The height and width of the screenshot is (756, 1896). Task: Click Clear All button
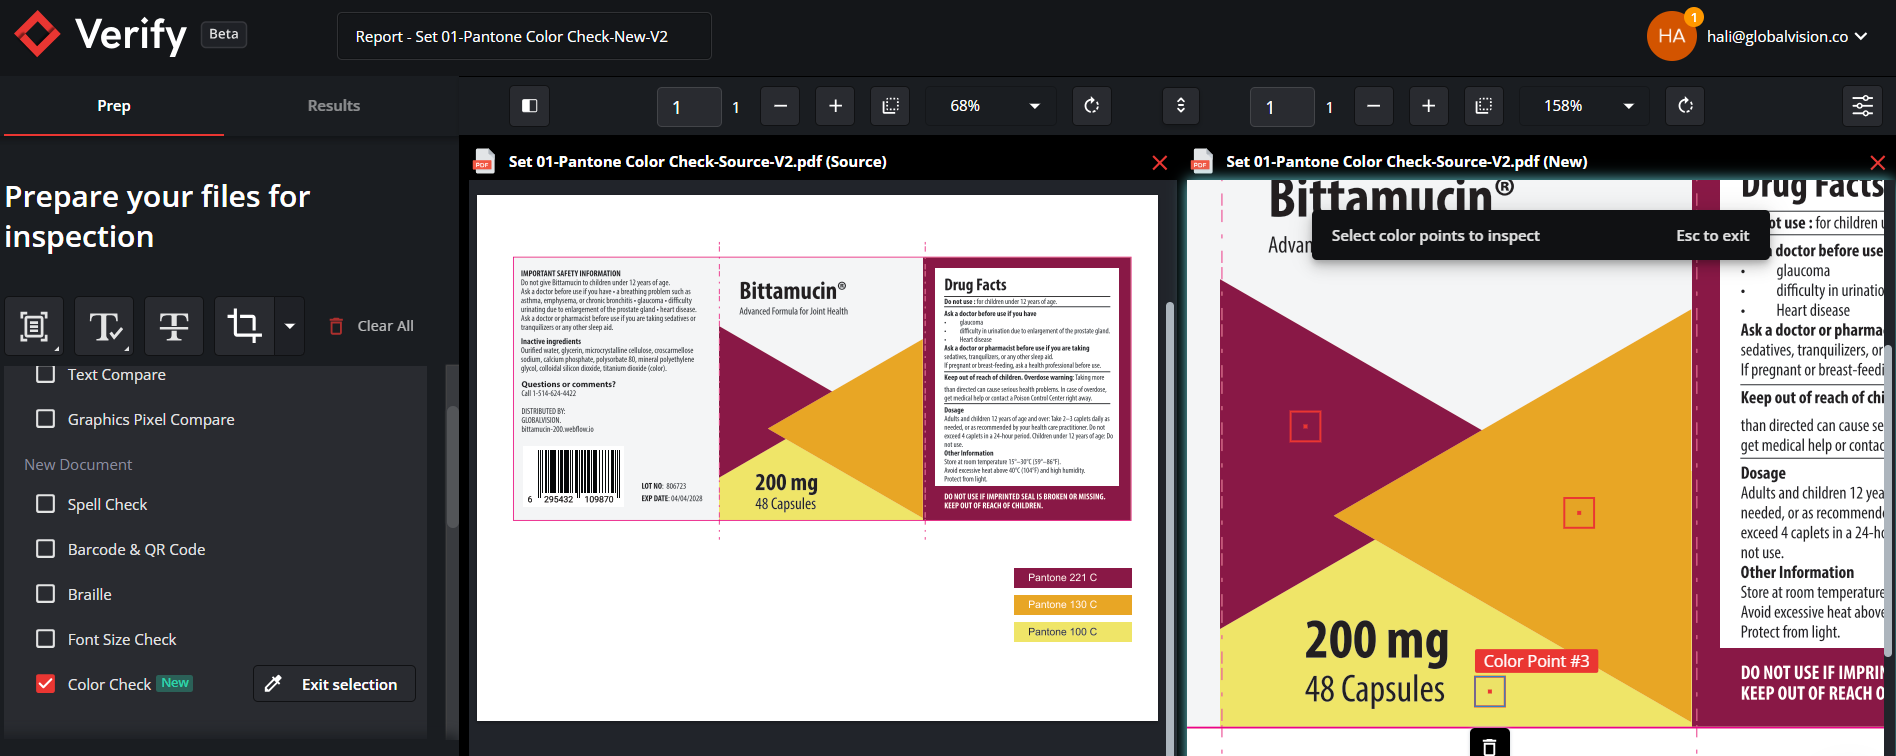coord(371,326)
